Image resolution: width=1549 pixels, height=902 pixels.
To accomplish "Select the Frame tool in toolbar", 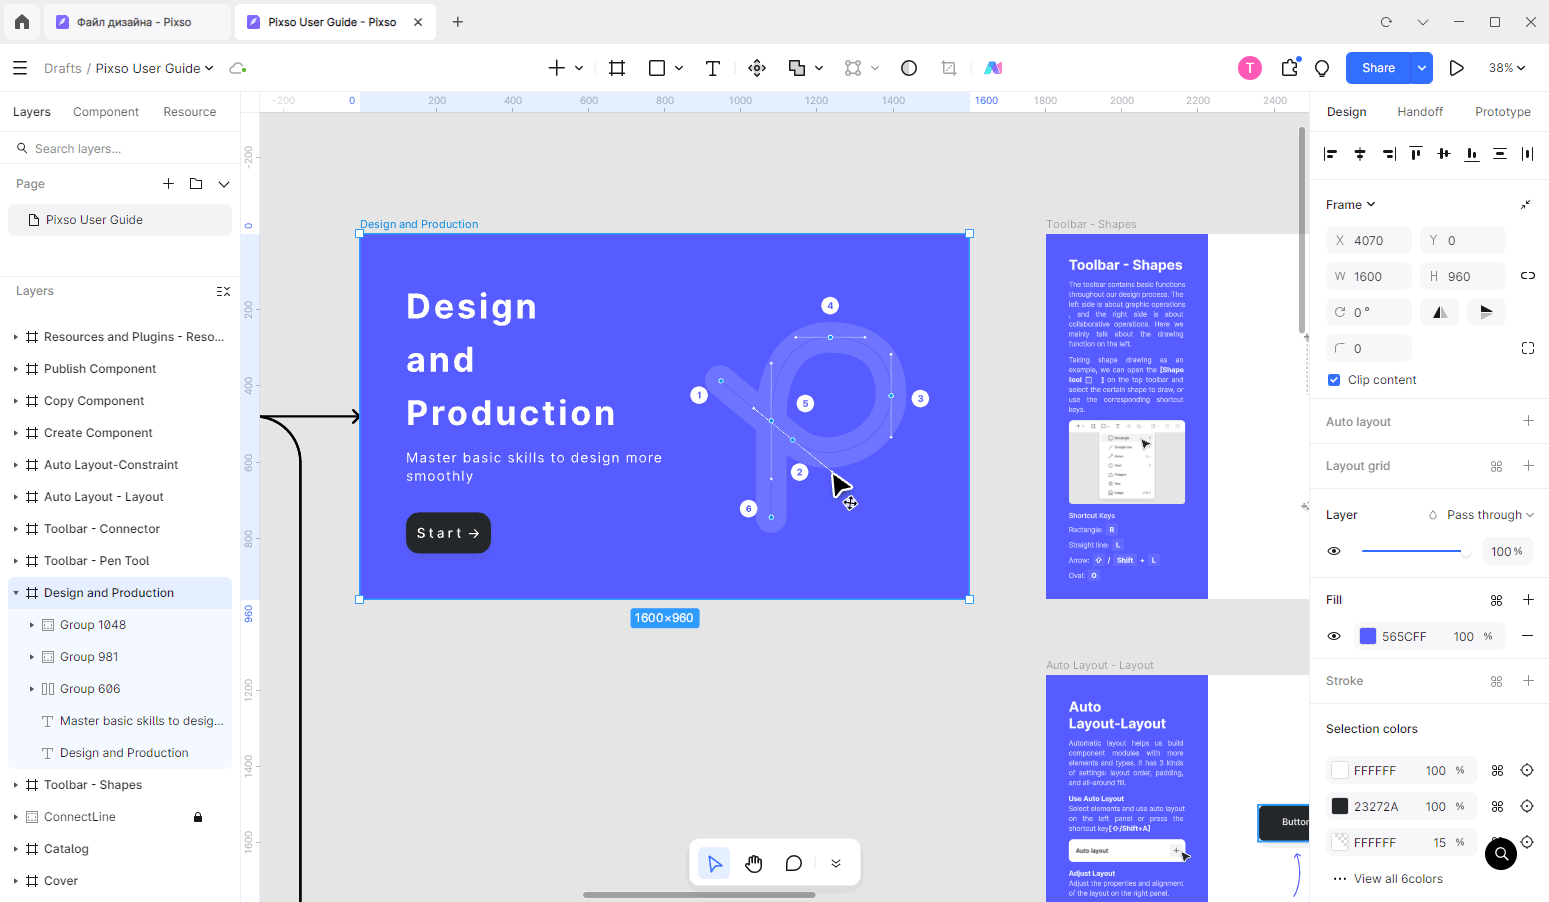I will click(617, 68).
